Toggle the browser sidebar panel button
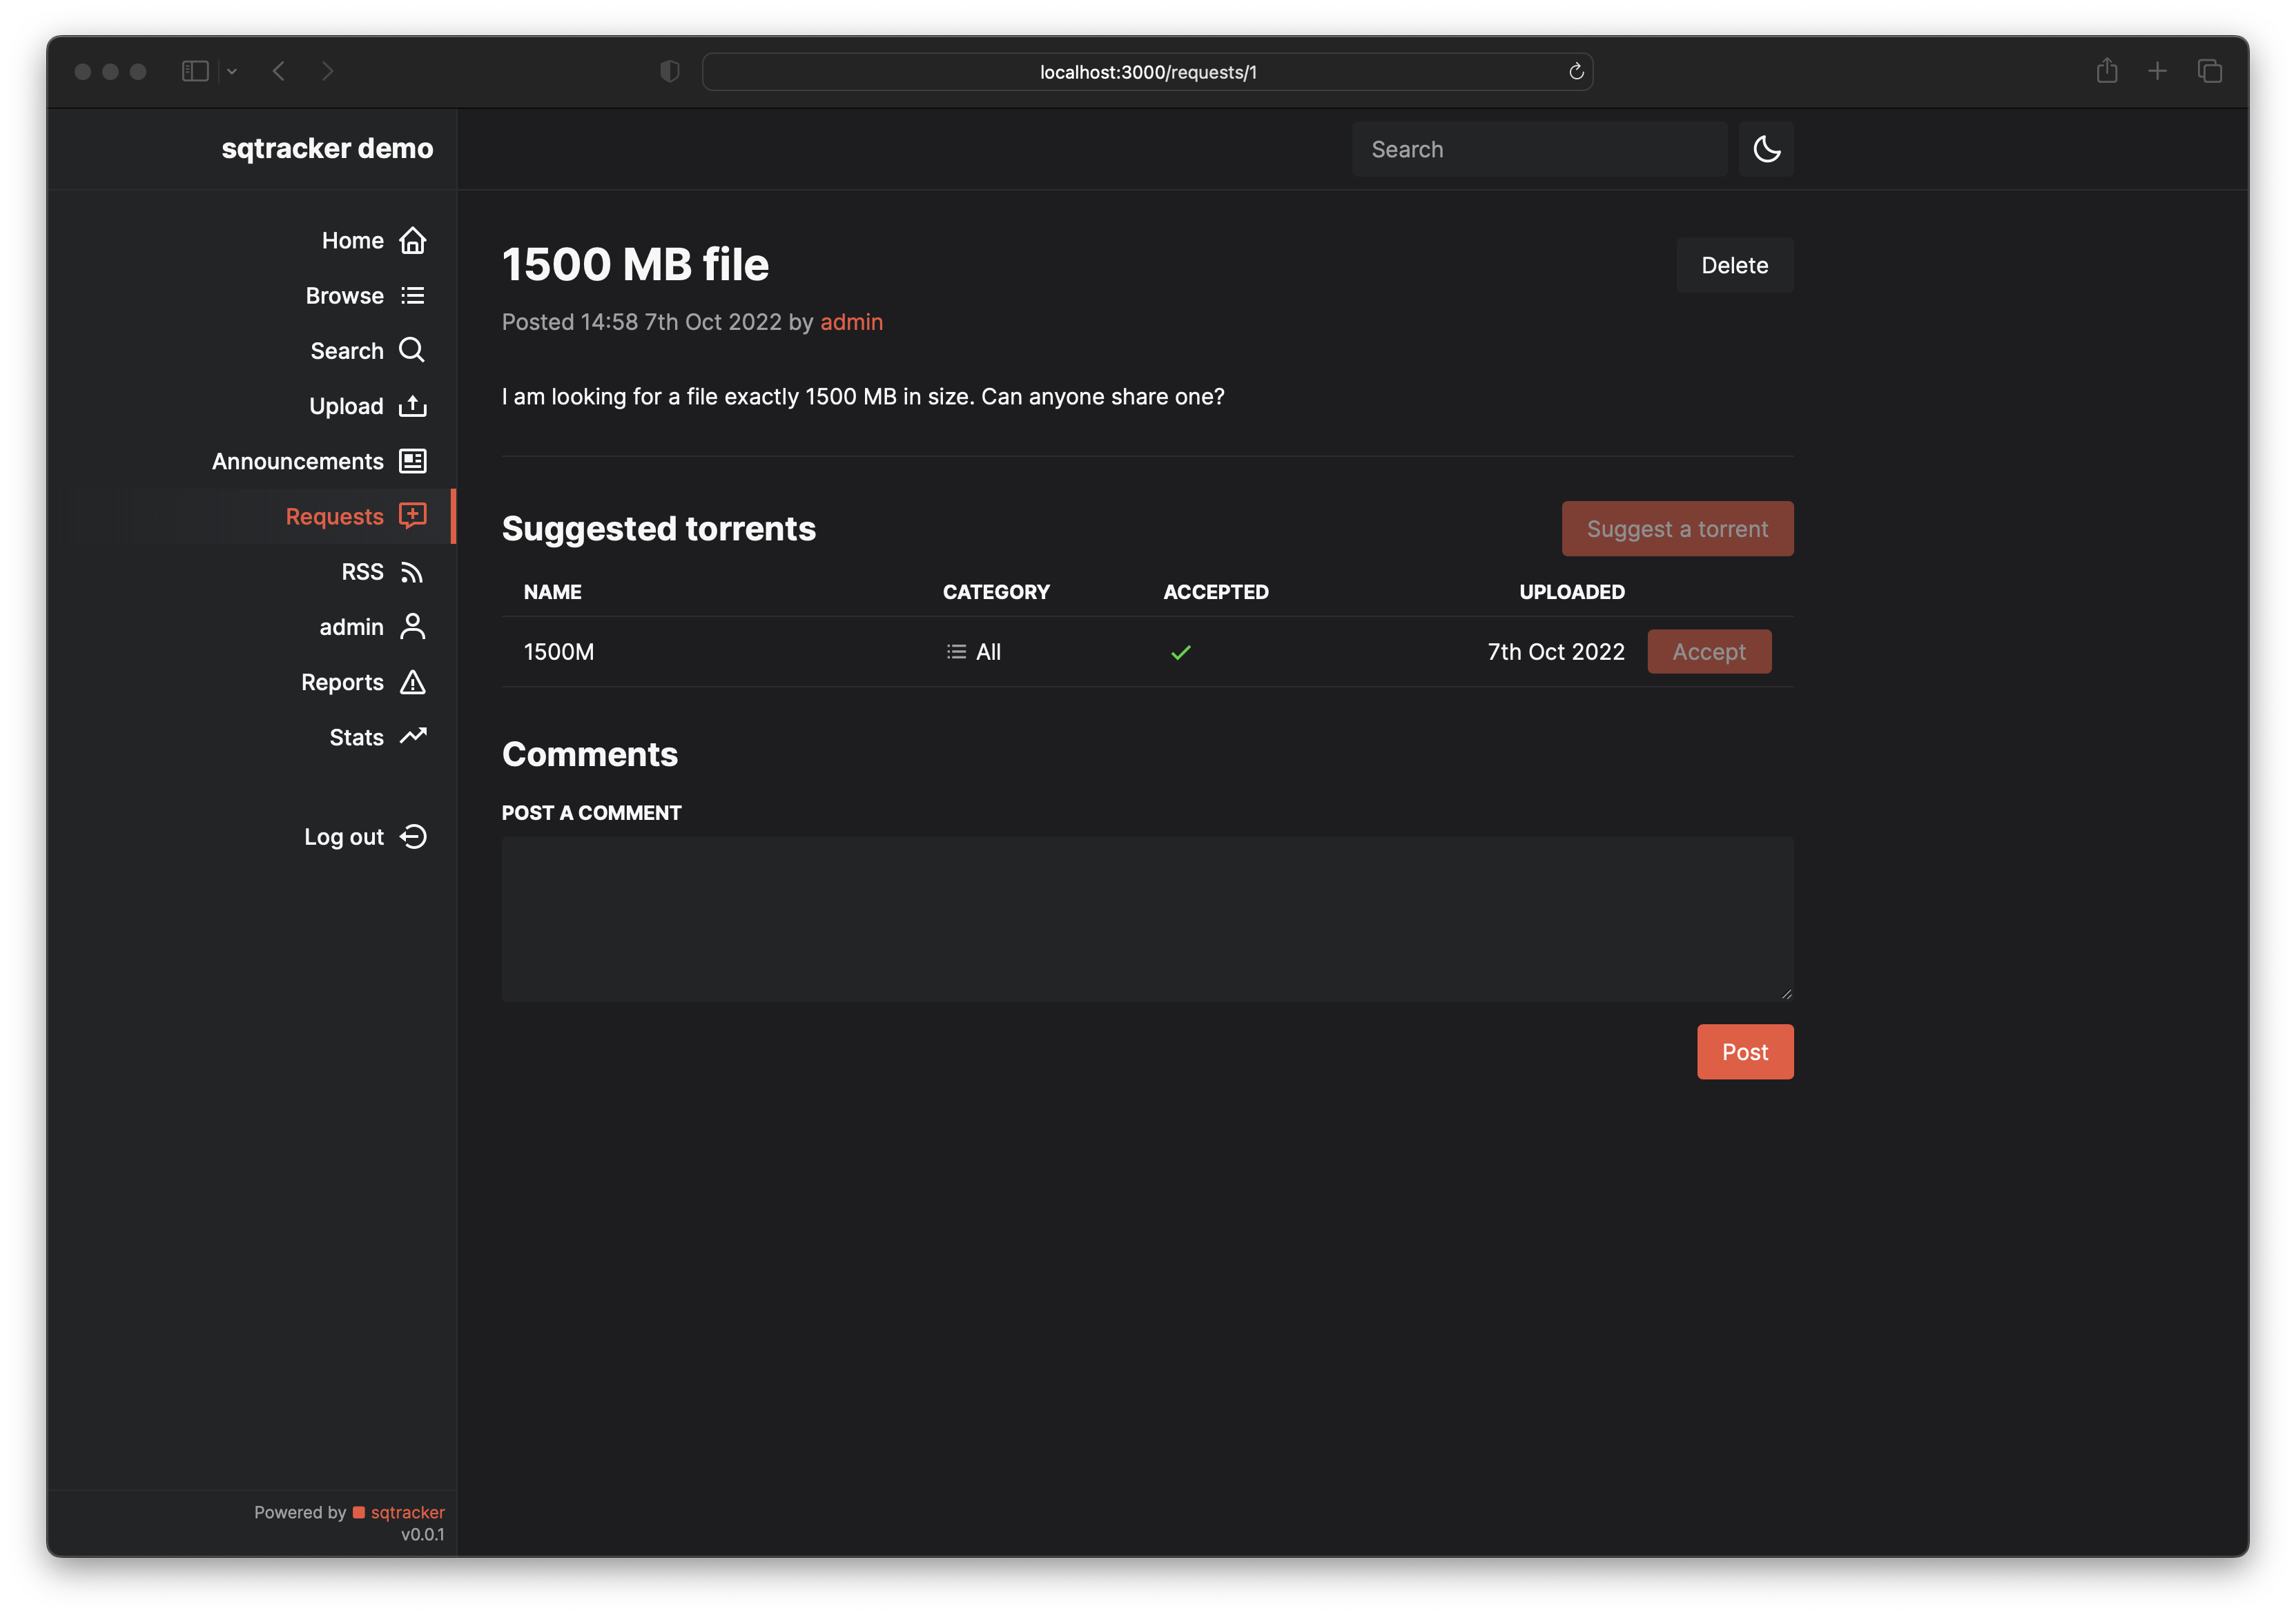The height and width of the screenshot is (1615, 2296). 195,71
